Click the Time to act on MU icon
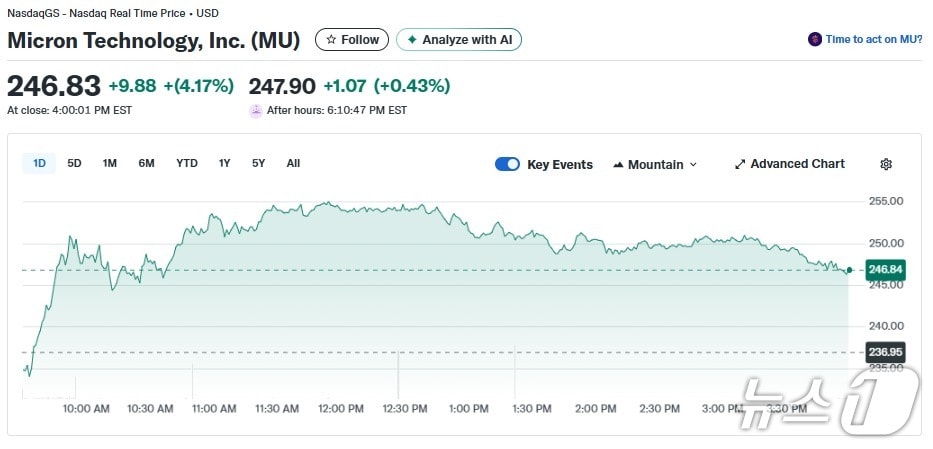Viewport: 933px width, 449px height. pos(815,40)
